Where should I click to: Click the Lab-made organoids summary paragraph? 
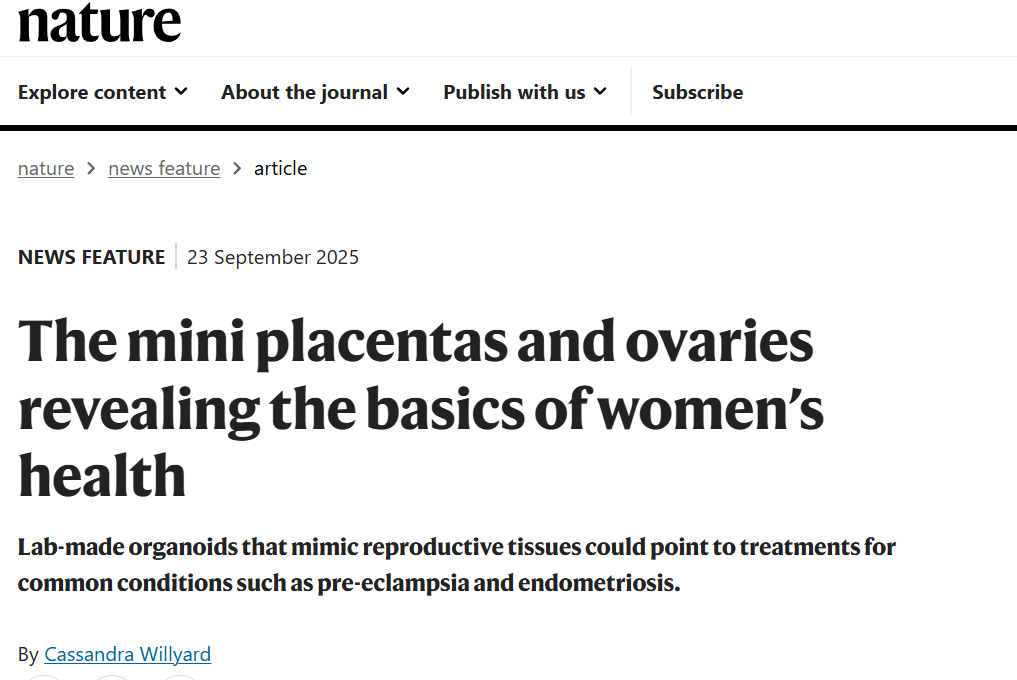(x=456, y=565)
